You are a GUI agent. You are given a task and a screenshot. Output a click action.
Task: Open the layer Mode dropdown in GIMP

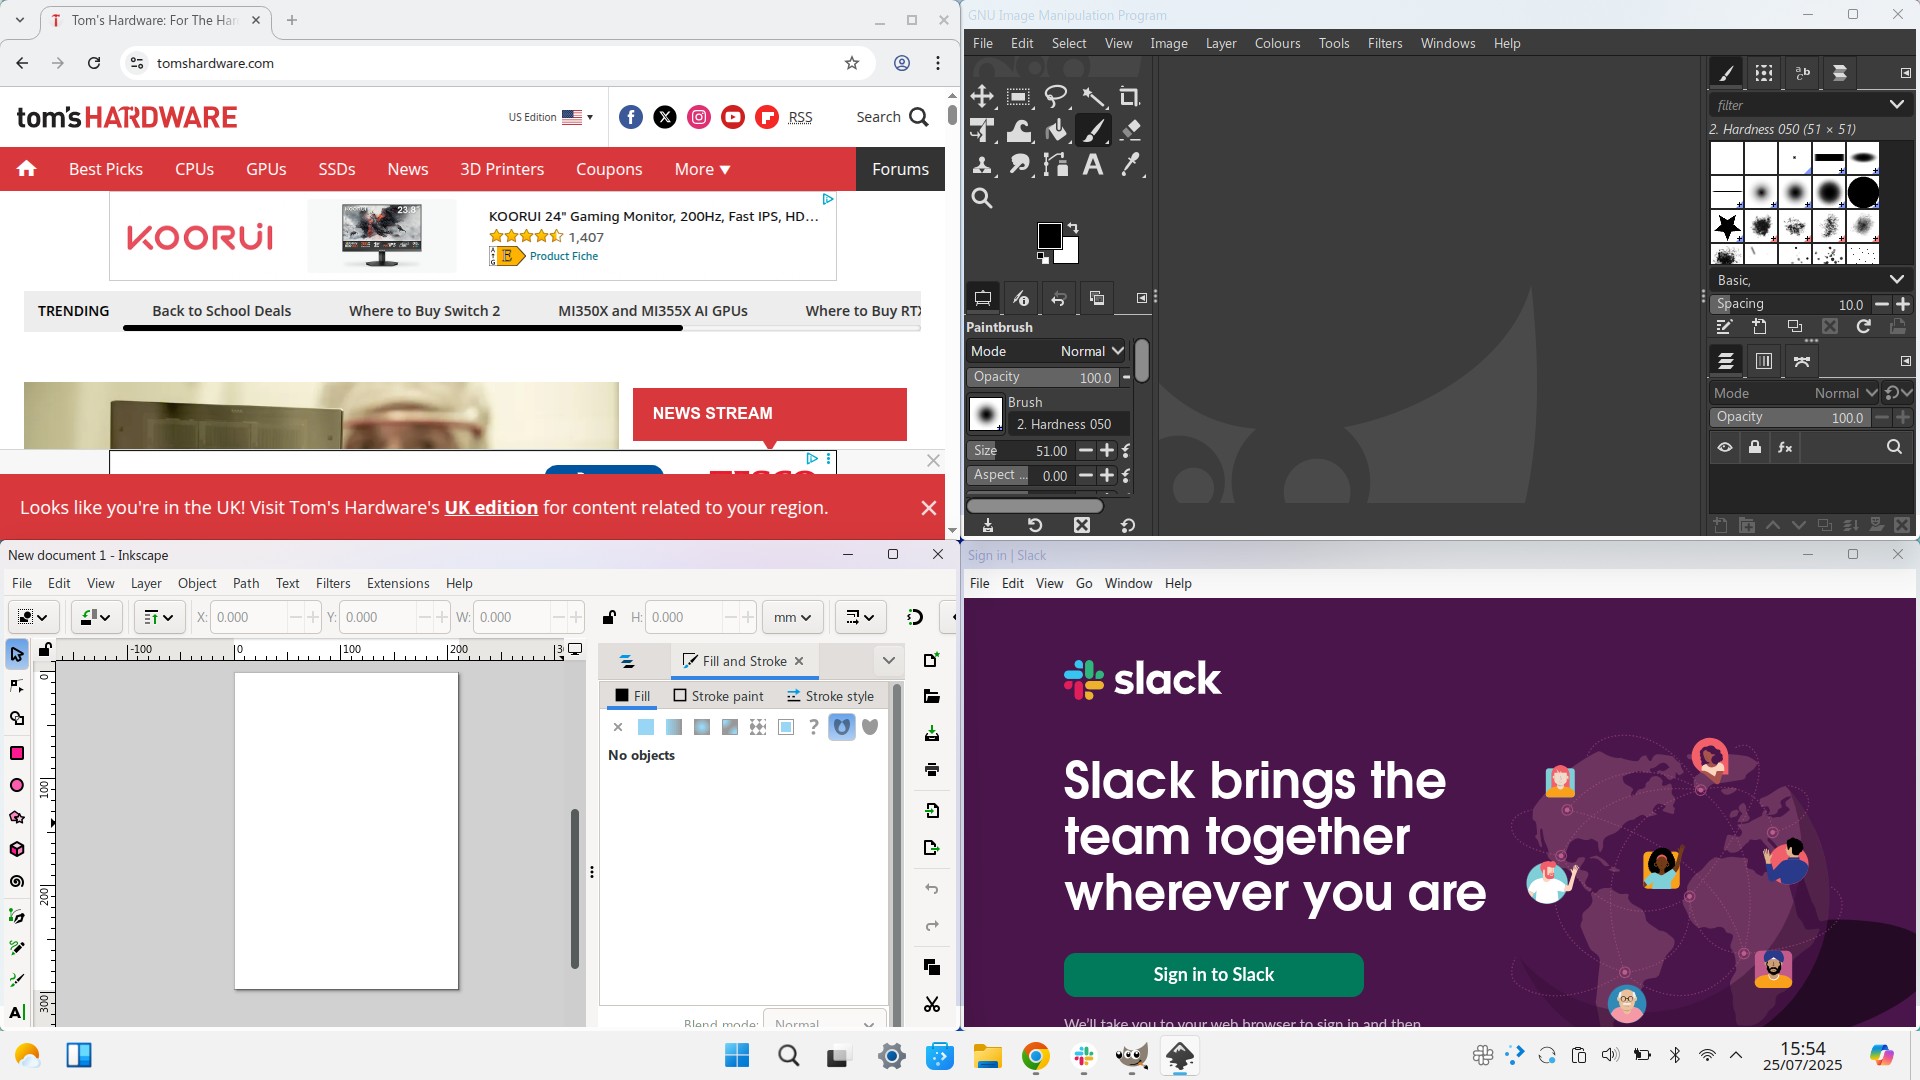[1796, 393]
